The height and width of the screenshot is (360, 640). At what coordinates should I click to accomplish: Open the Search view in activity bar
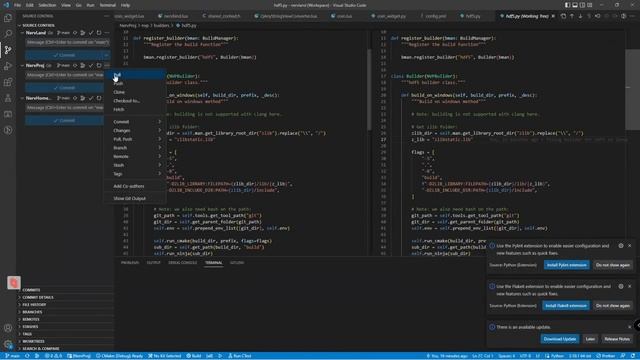coord(8,33)
